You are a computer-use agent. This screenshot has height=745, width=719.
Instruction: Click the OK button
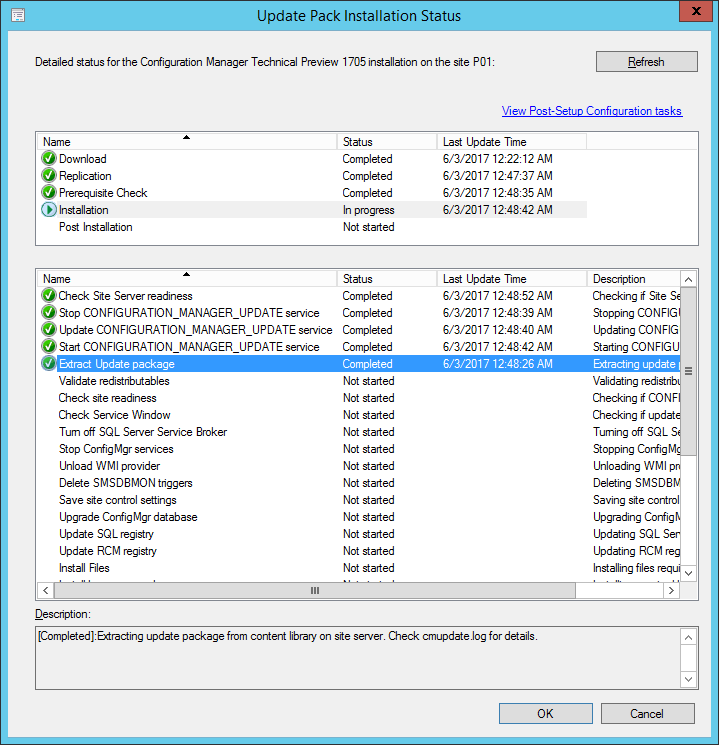[x=546, y=714]
